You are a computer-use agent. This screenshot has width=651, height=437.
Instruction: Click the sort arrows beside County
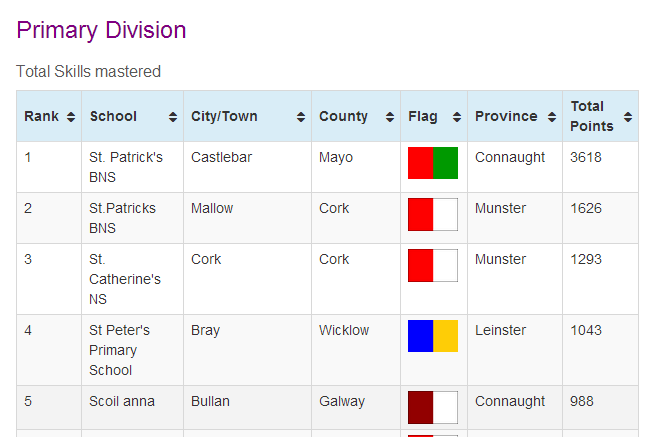(390, 117)
